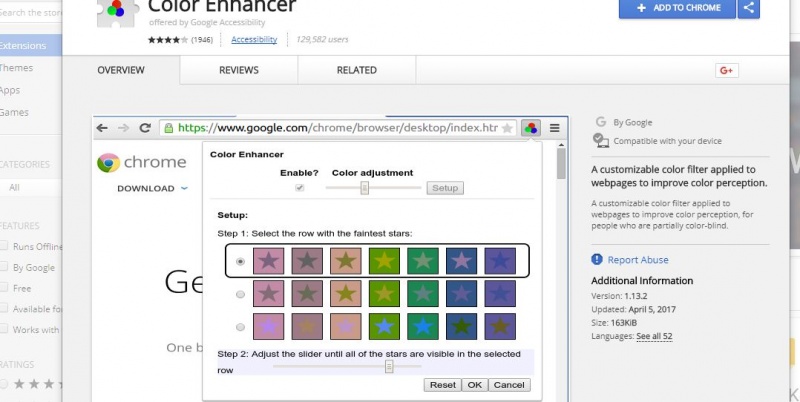Check the Runs Offline filter

[4, 246]
